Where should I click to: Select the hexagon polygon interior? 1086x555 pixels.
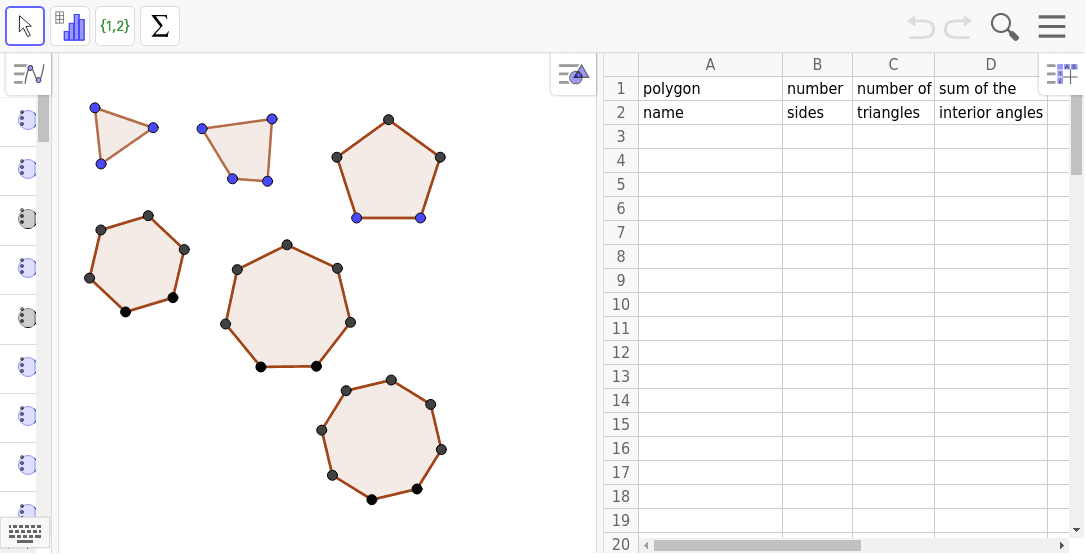(136, 264)
